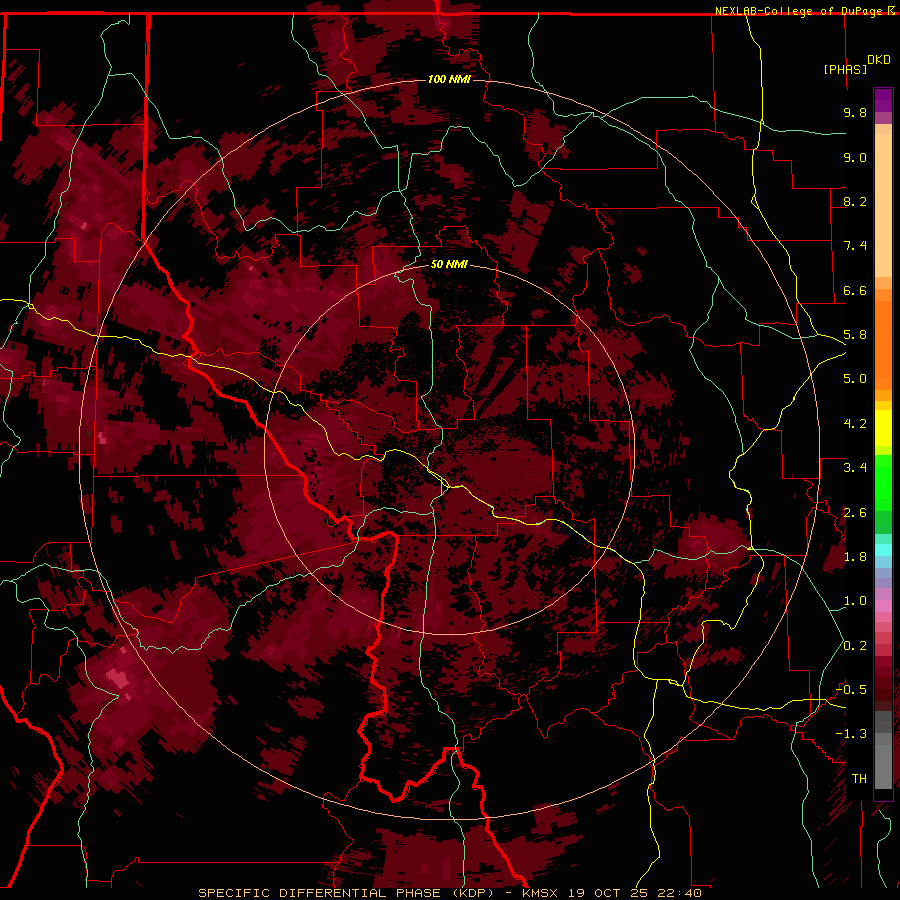The height and width of the screenshot is (900, 900).
Task: Click the DKD unit label above scale
Action: 879,60
